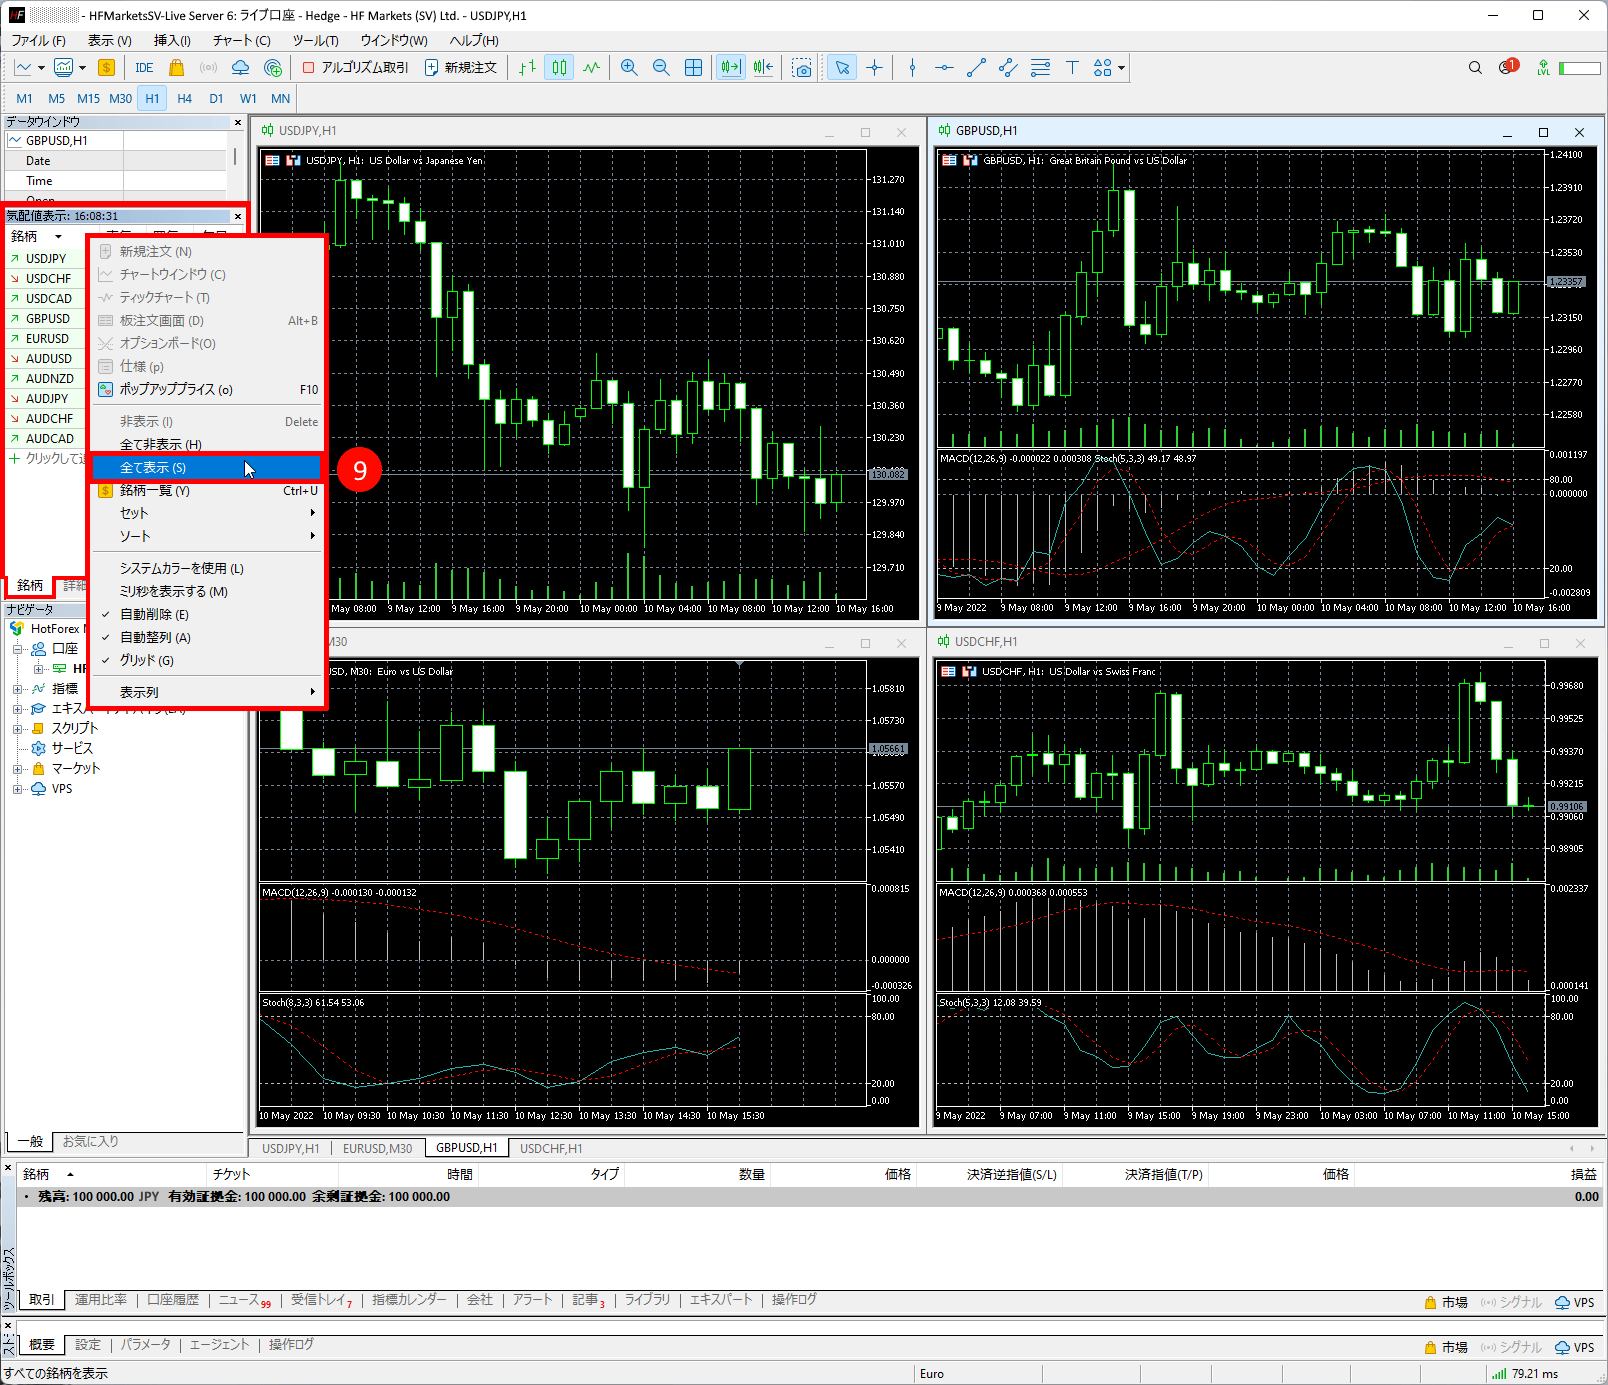Toggle 自動整列 (A) option in context menu

coord(155,637)
